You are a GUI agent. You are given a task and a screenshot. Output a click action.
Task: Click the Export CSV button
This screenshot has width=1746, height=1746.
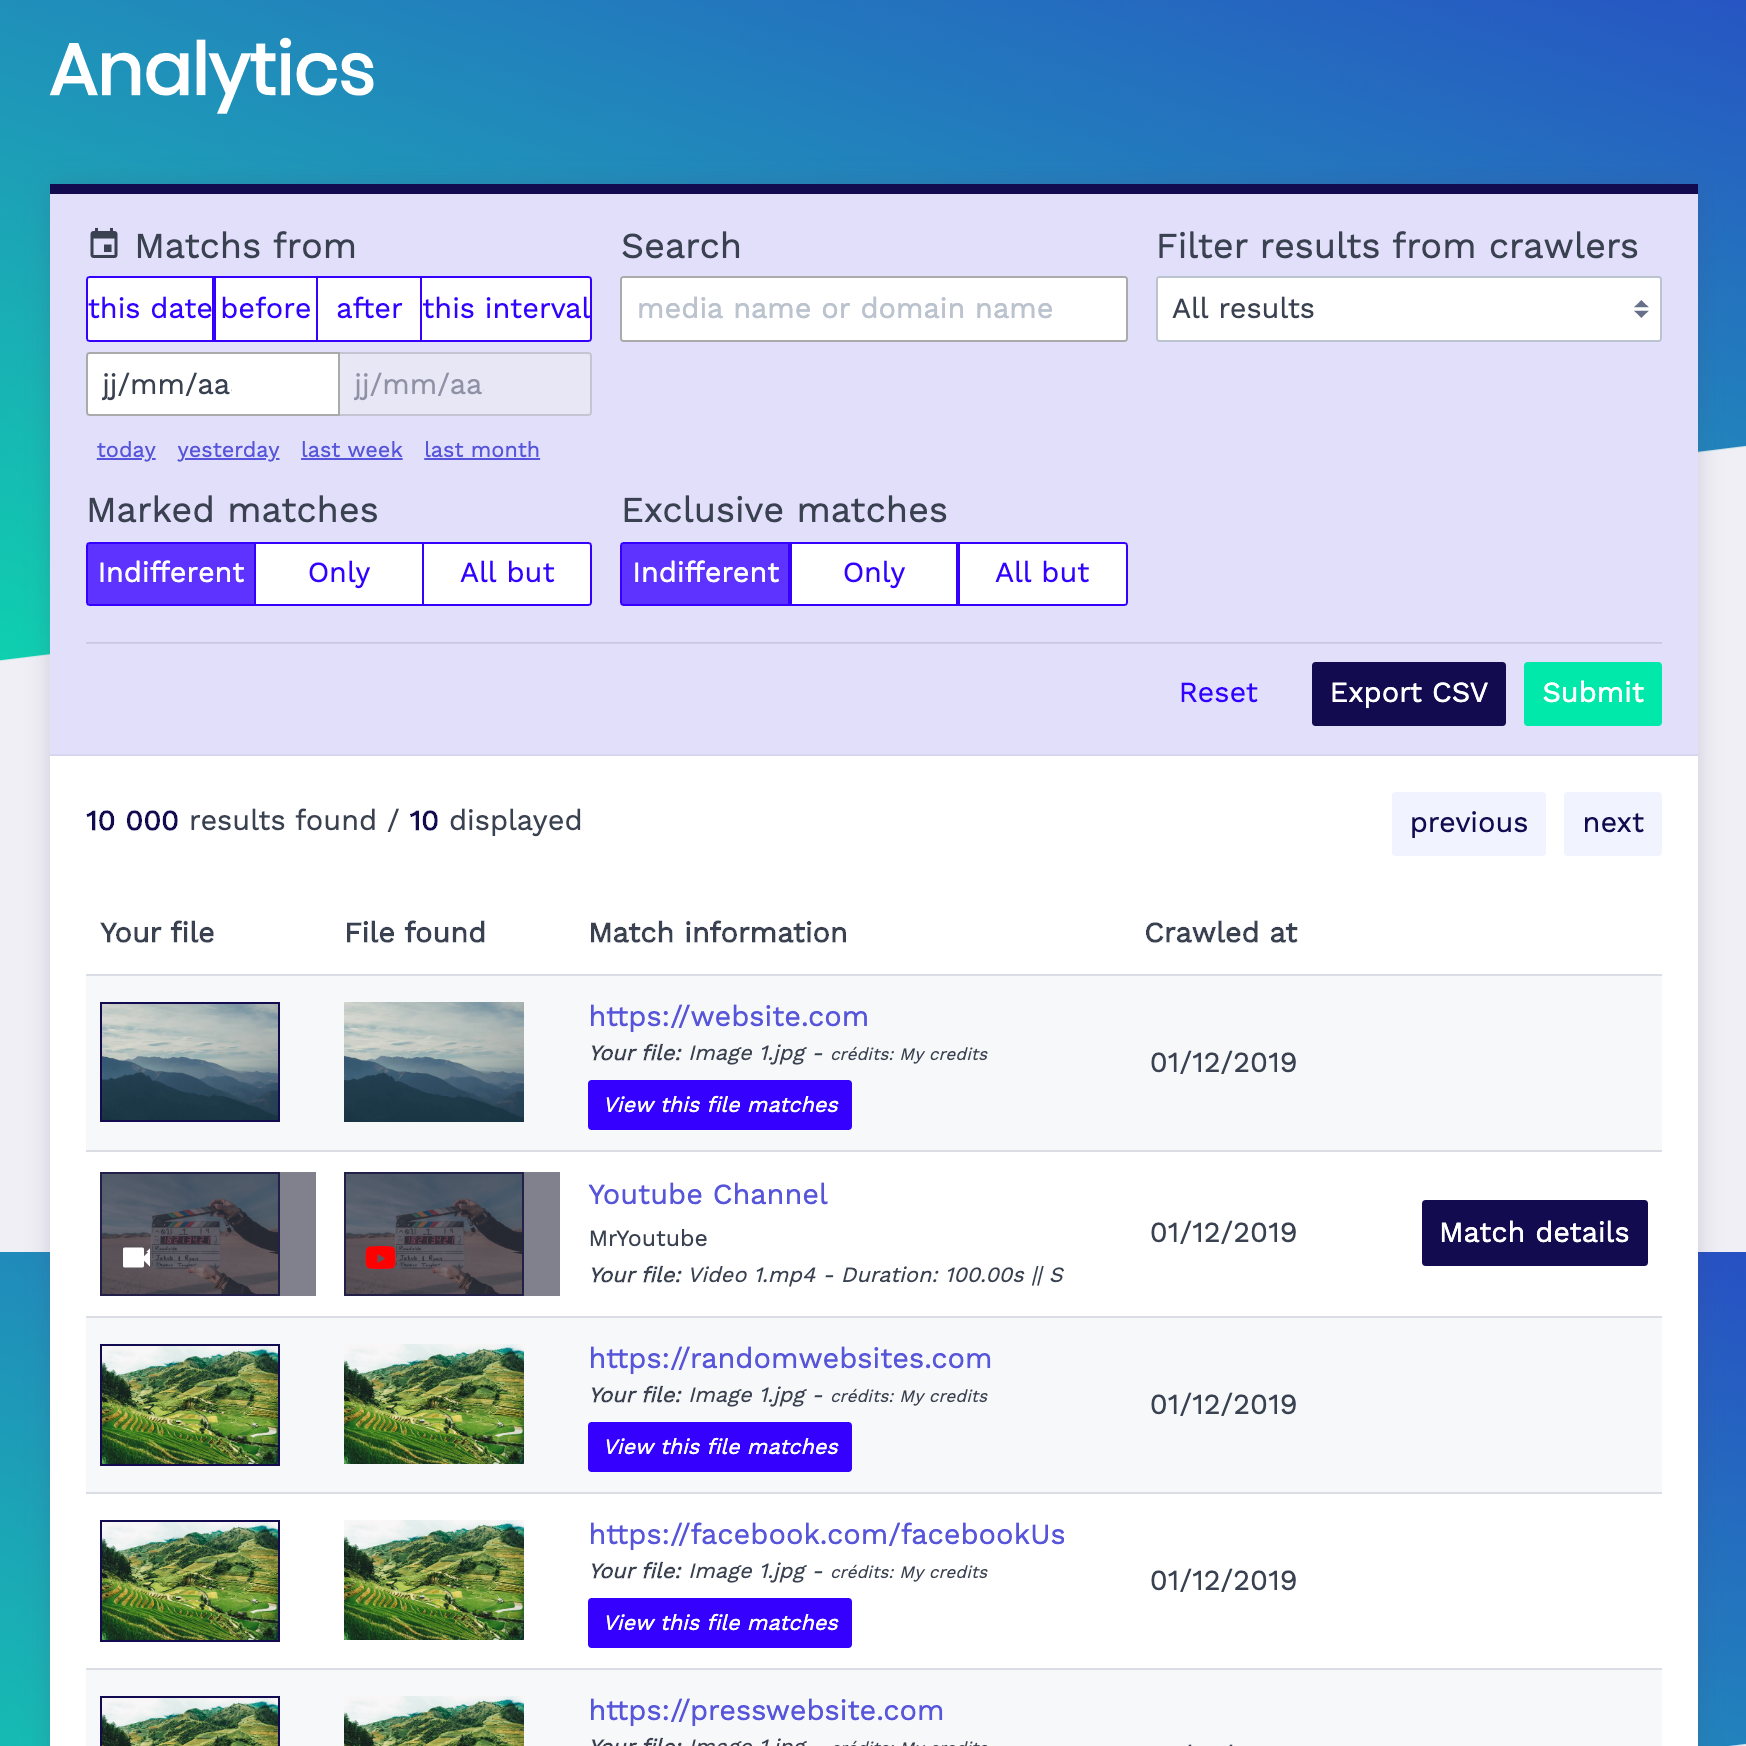(1408, 693)
